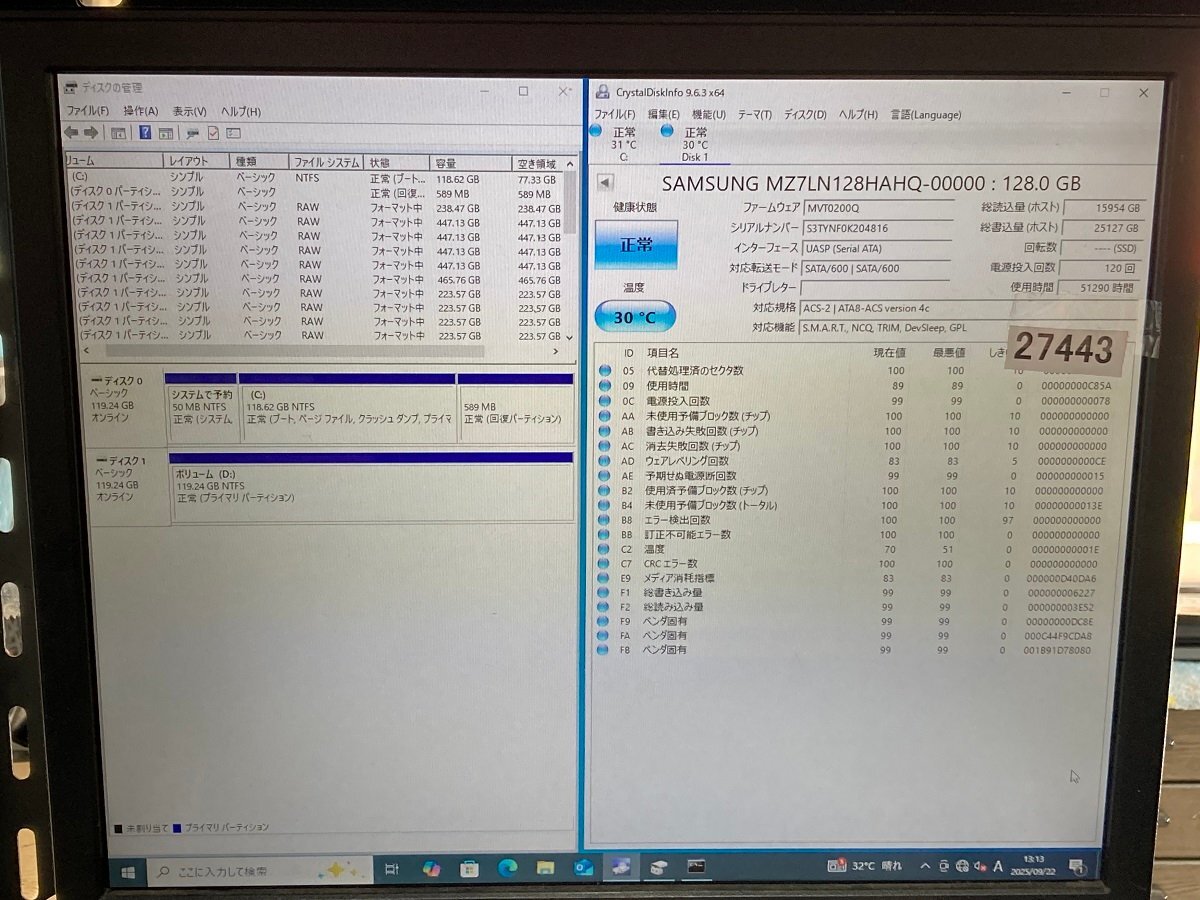Open the ファイル(F) menu in Disk Management

(x=88, y=111)
